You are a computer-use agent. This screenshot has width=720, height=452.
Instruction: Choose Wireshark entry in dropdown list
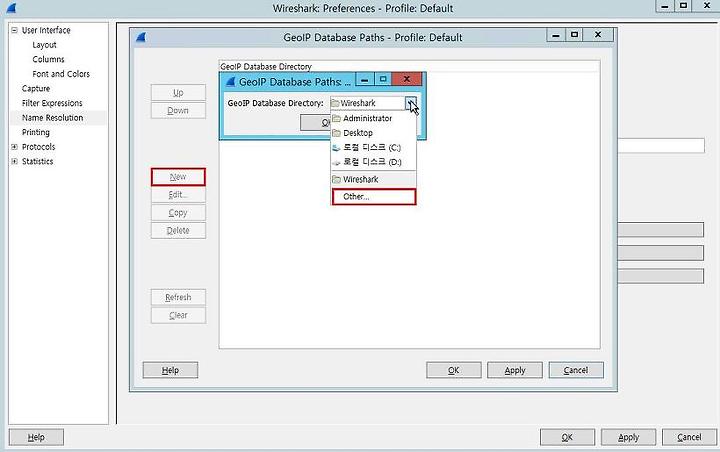pyautogui.click(x=373, y=179)
